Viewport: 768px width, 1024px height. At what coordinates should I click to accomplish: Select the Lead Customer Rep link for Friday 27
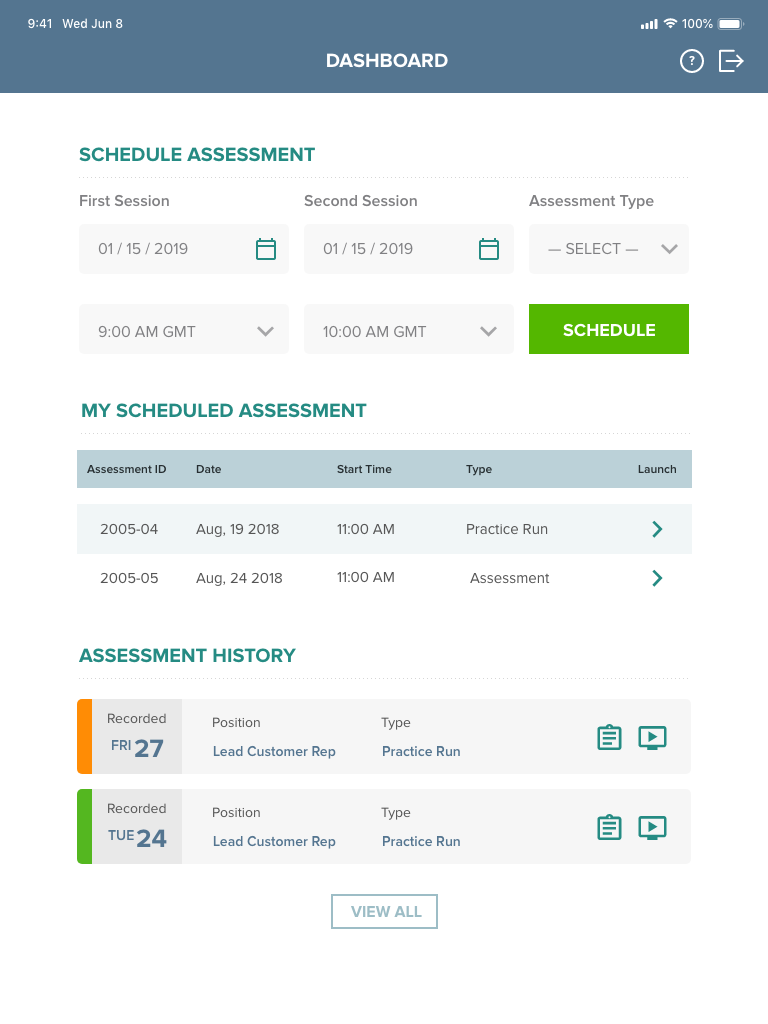(274, 752)
